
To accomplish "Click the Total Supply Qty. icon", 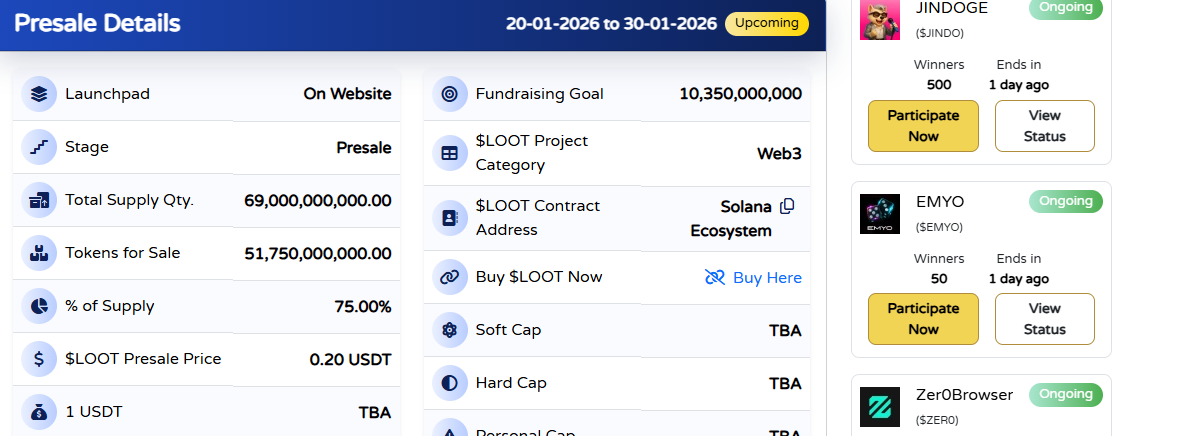I will click(39, 200).
